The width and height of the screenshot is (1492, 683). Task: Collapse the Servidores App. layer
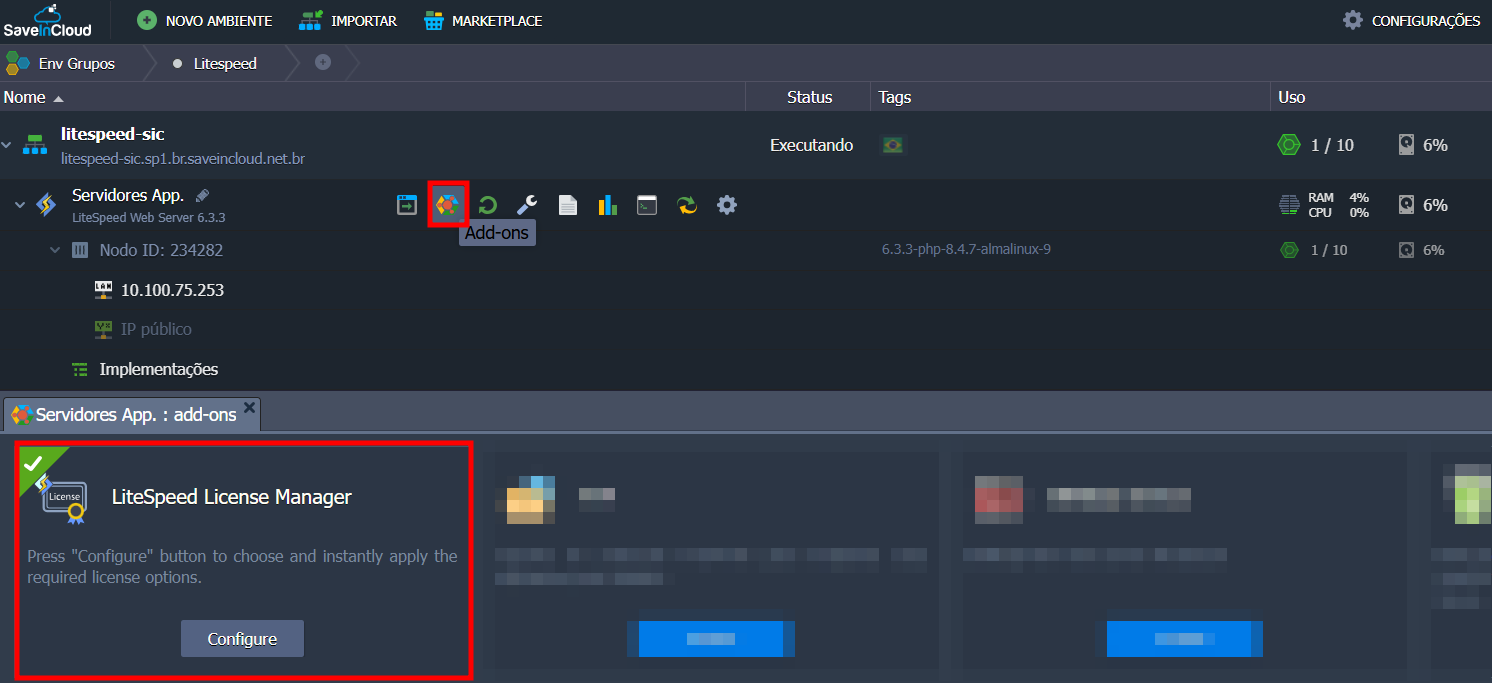pyautogui.click(x=19, y=205)
